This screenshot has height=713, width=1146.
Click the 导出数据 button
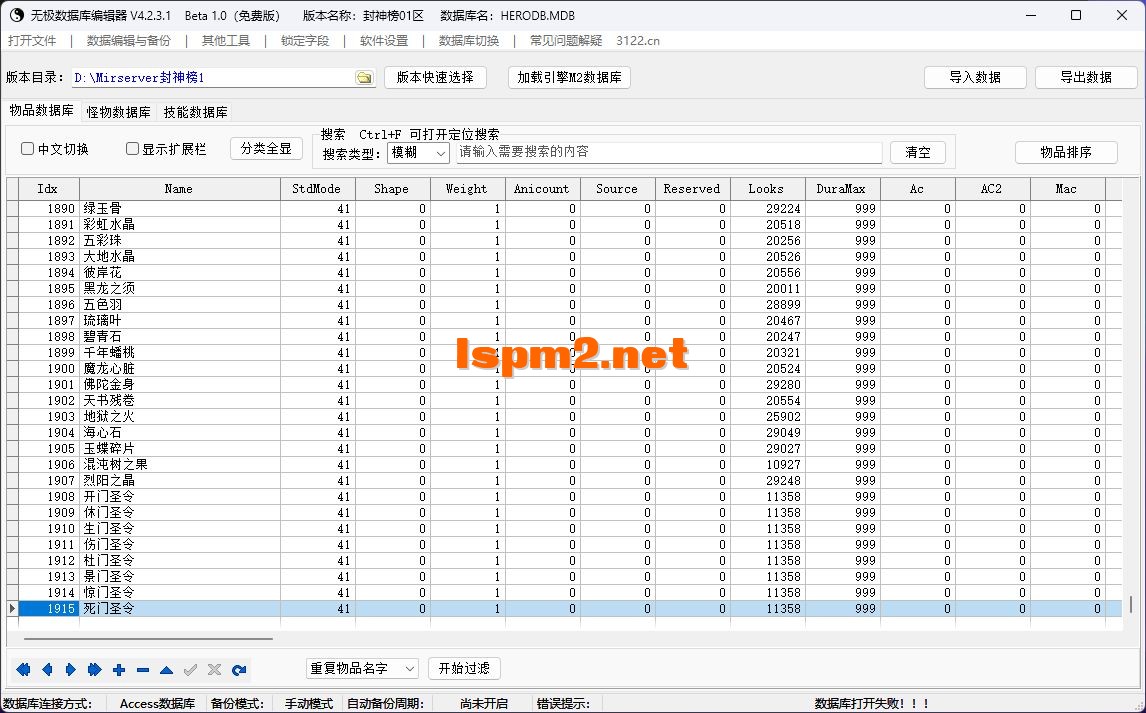click(x=1085, y=76)
